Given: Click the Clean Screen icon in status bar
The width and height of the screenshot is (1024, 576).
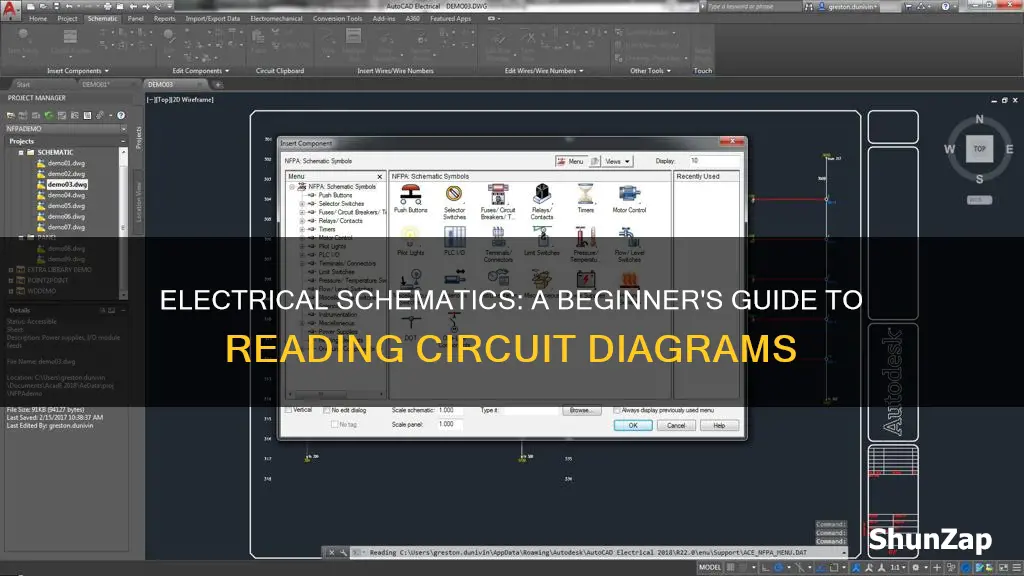Looking at the screenshot, I should pos(1004,568).
